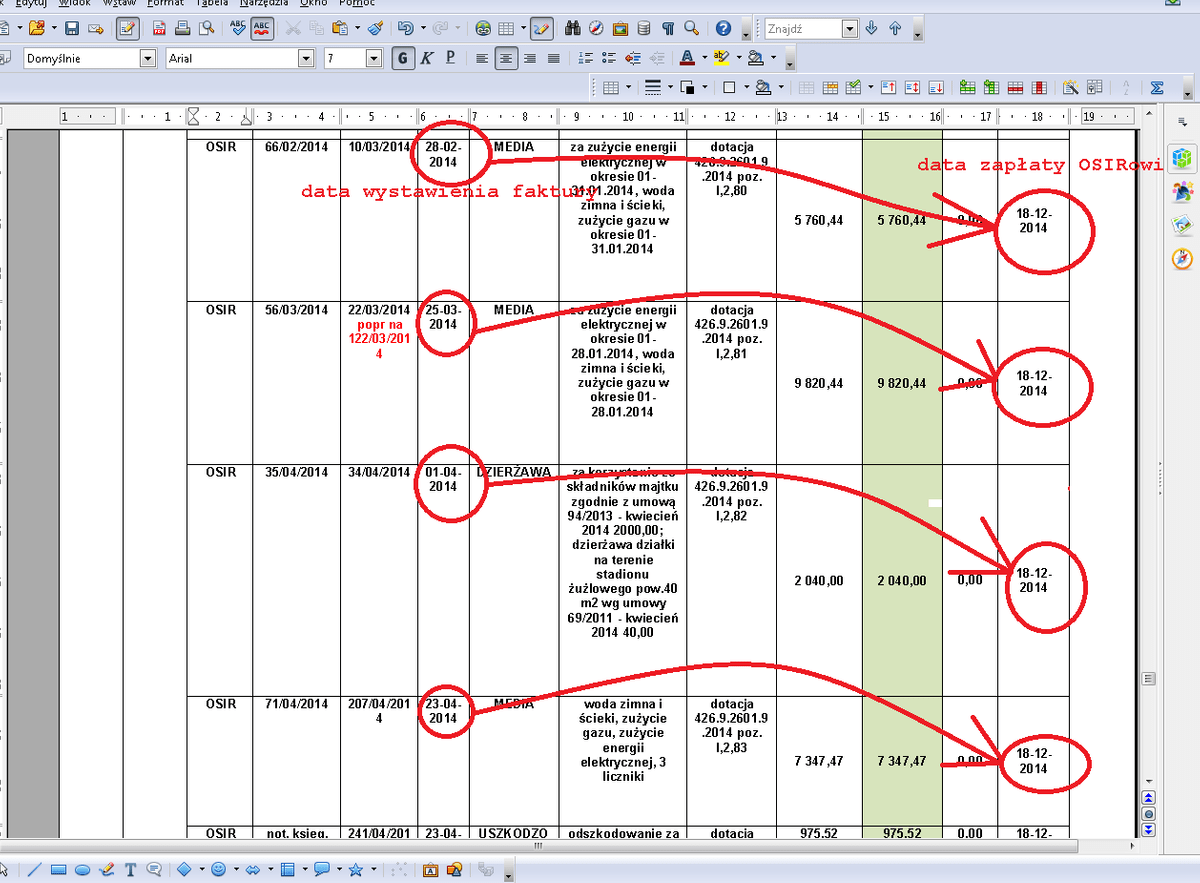Find previous occurrence arrow
This screenshot has height=883, width=1200.
coord(895,28)
